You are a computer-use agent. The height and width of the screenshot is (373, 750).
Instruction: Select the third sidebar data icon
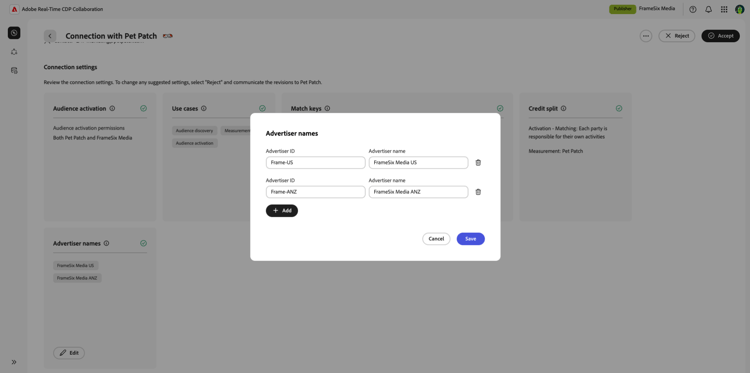pyautogui.click(x=14, y=70)
